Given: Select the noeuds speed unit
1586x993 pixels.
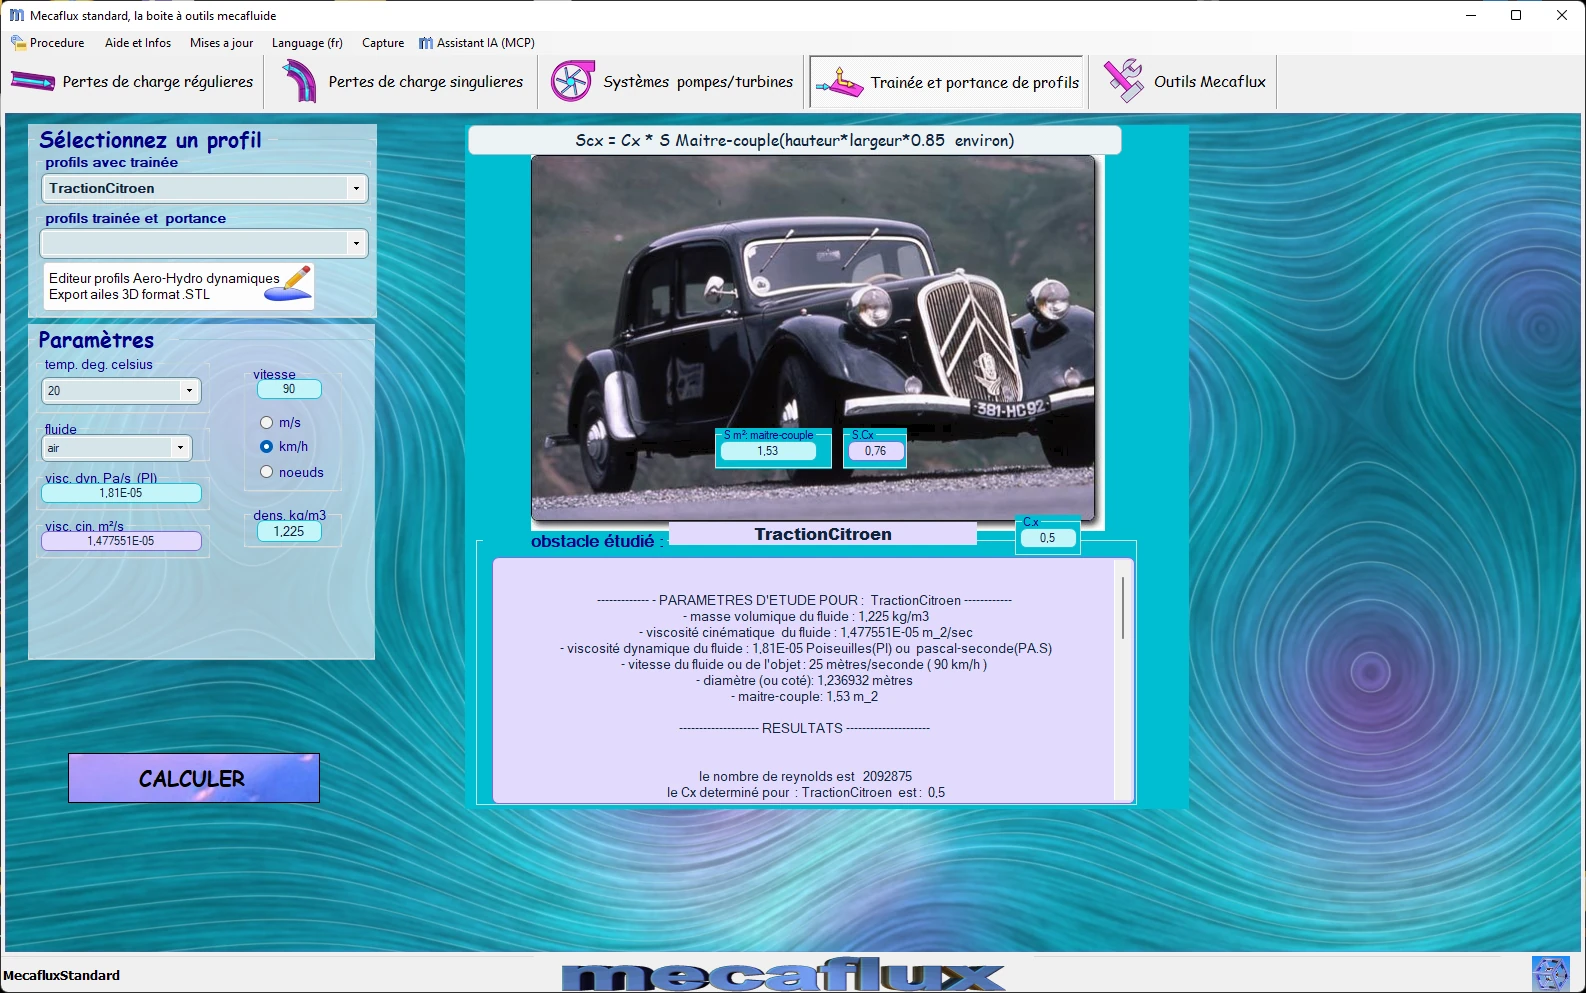Looking at the screenshot, I should click(266, 472).
